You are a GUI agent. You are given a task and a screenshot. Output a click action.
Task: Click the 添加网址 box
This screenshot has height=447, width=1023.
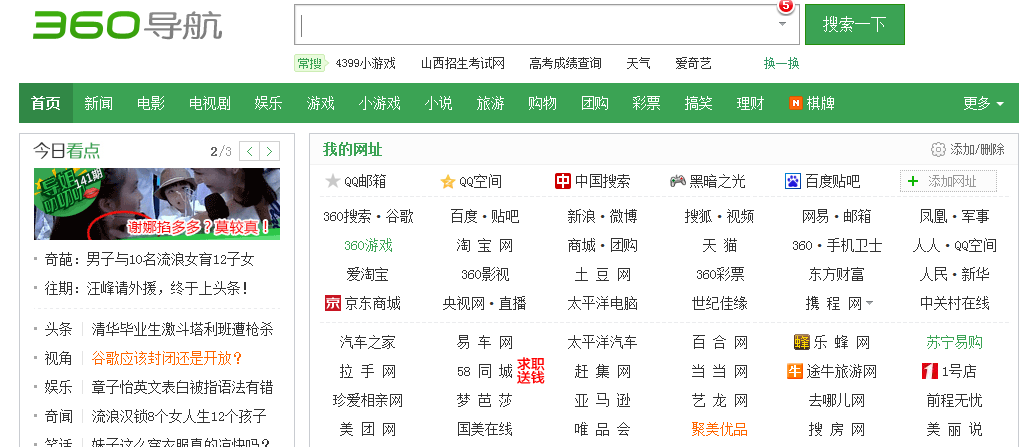pyautogui.click(x=949, y=181)
